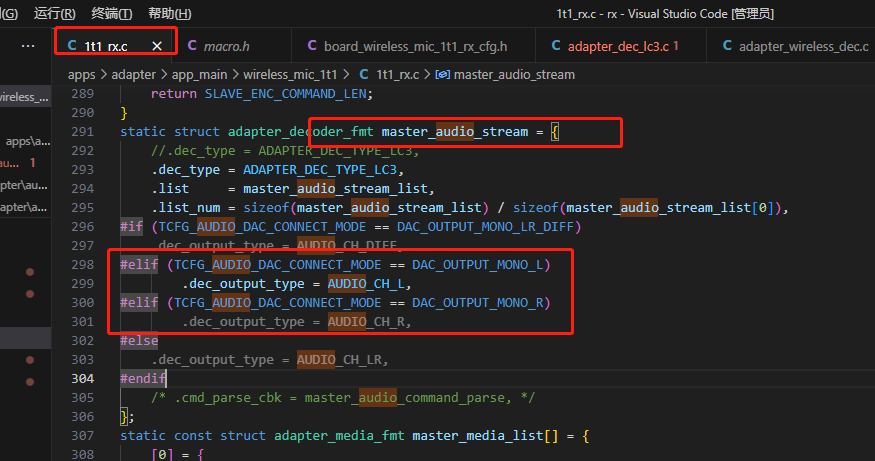Click the #else directive on line 302
This screenshot has height=461, width=875.
pos(139,340)
